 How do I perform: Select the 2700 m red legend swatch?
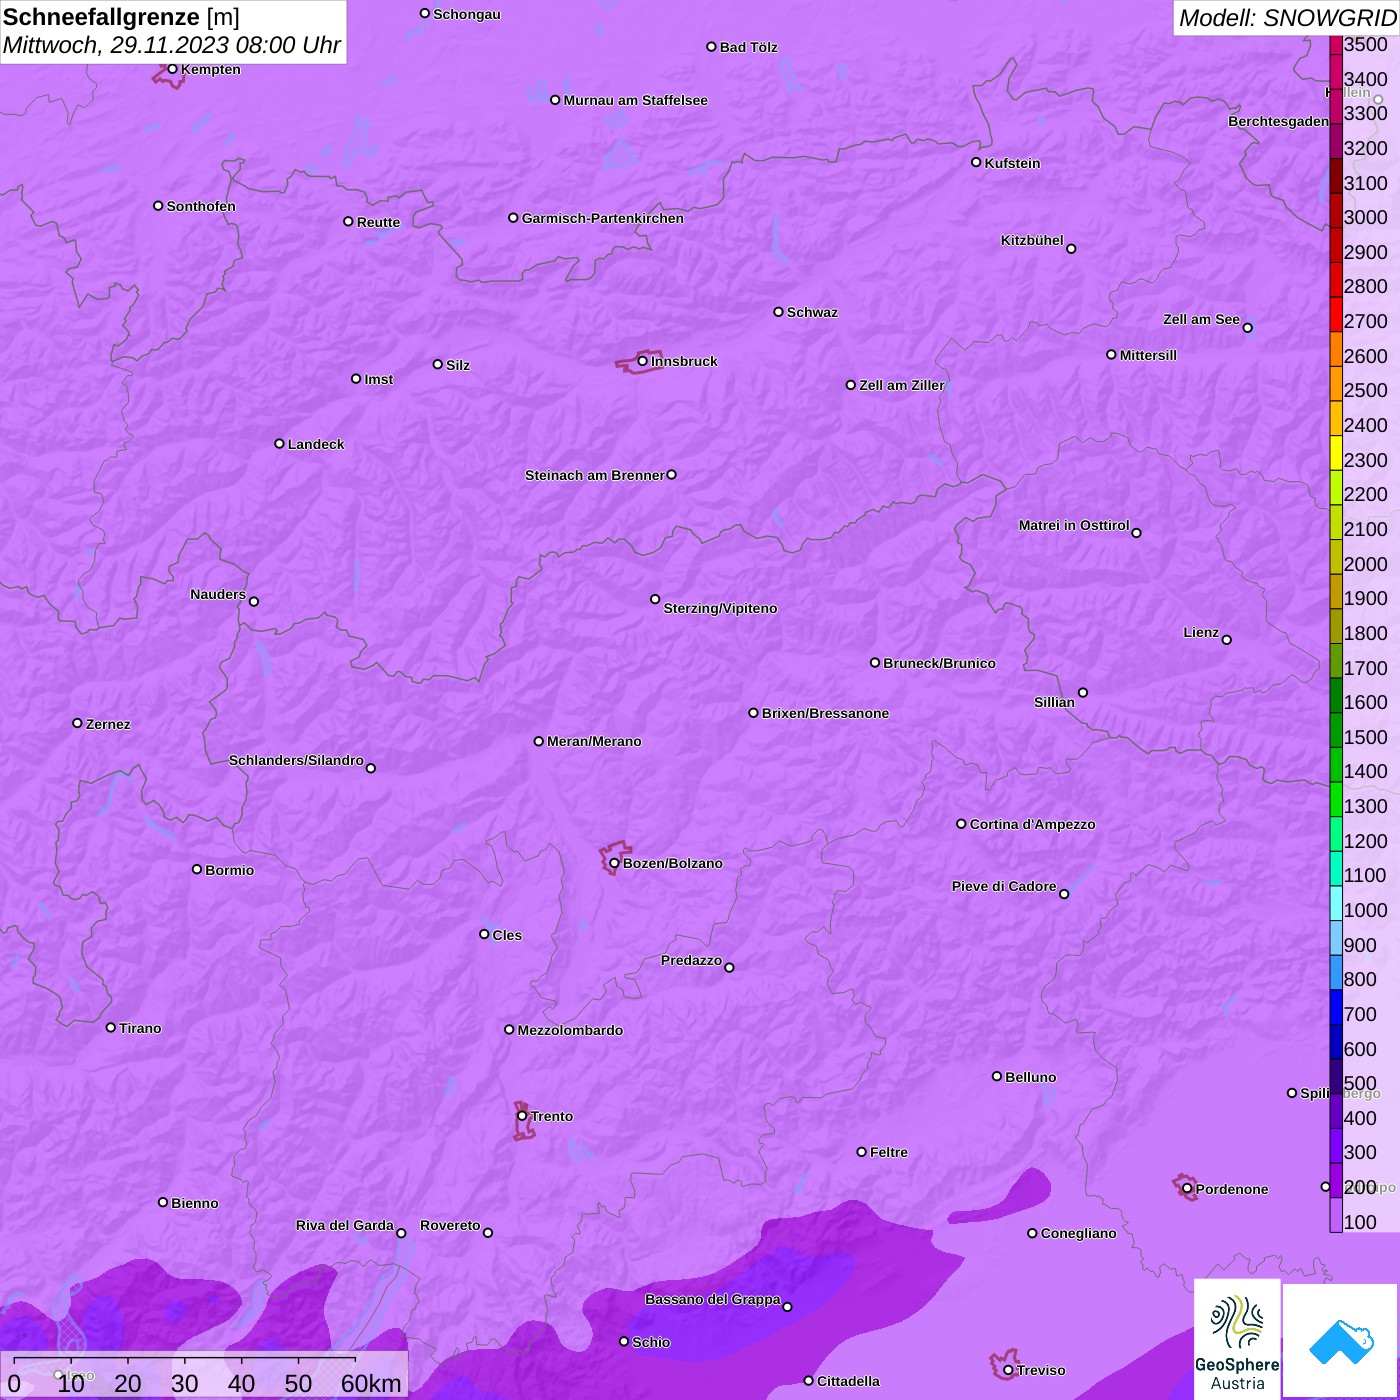[1336, 314]
